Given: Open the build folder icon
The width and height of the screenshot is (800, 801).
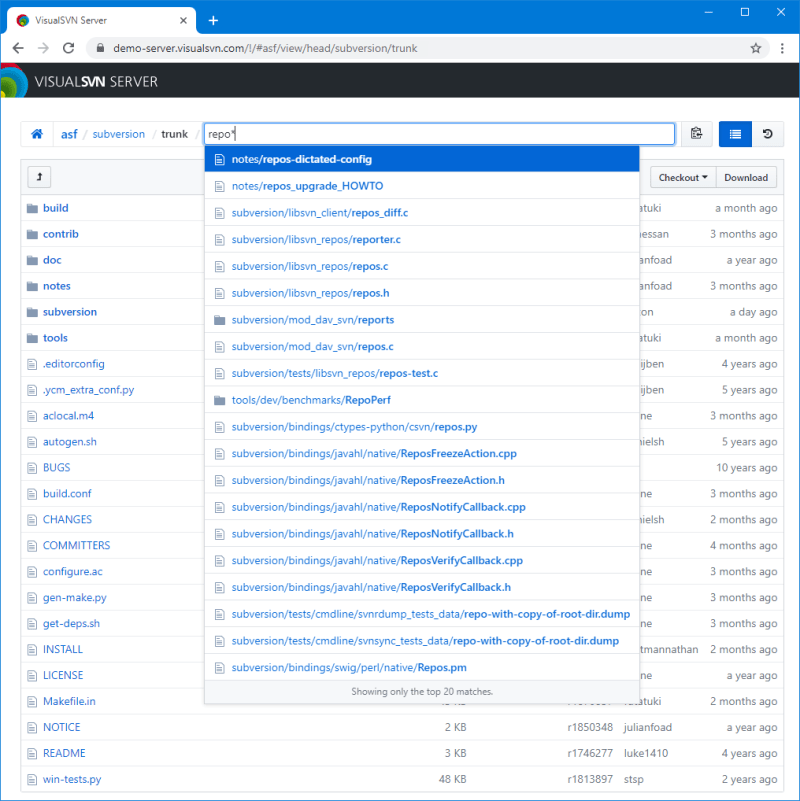Looking at the screenshot, I should [x=34, y=208].
